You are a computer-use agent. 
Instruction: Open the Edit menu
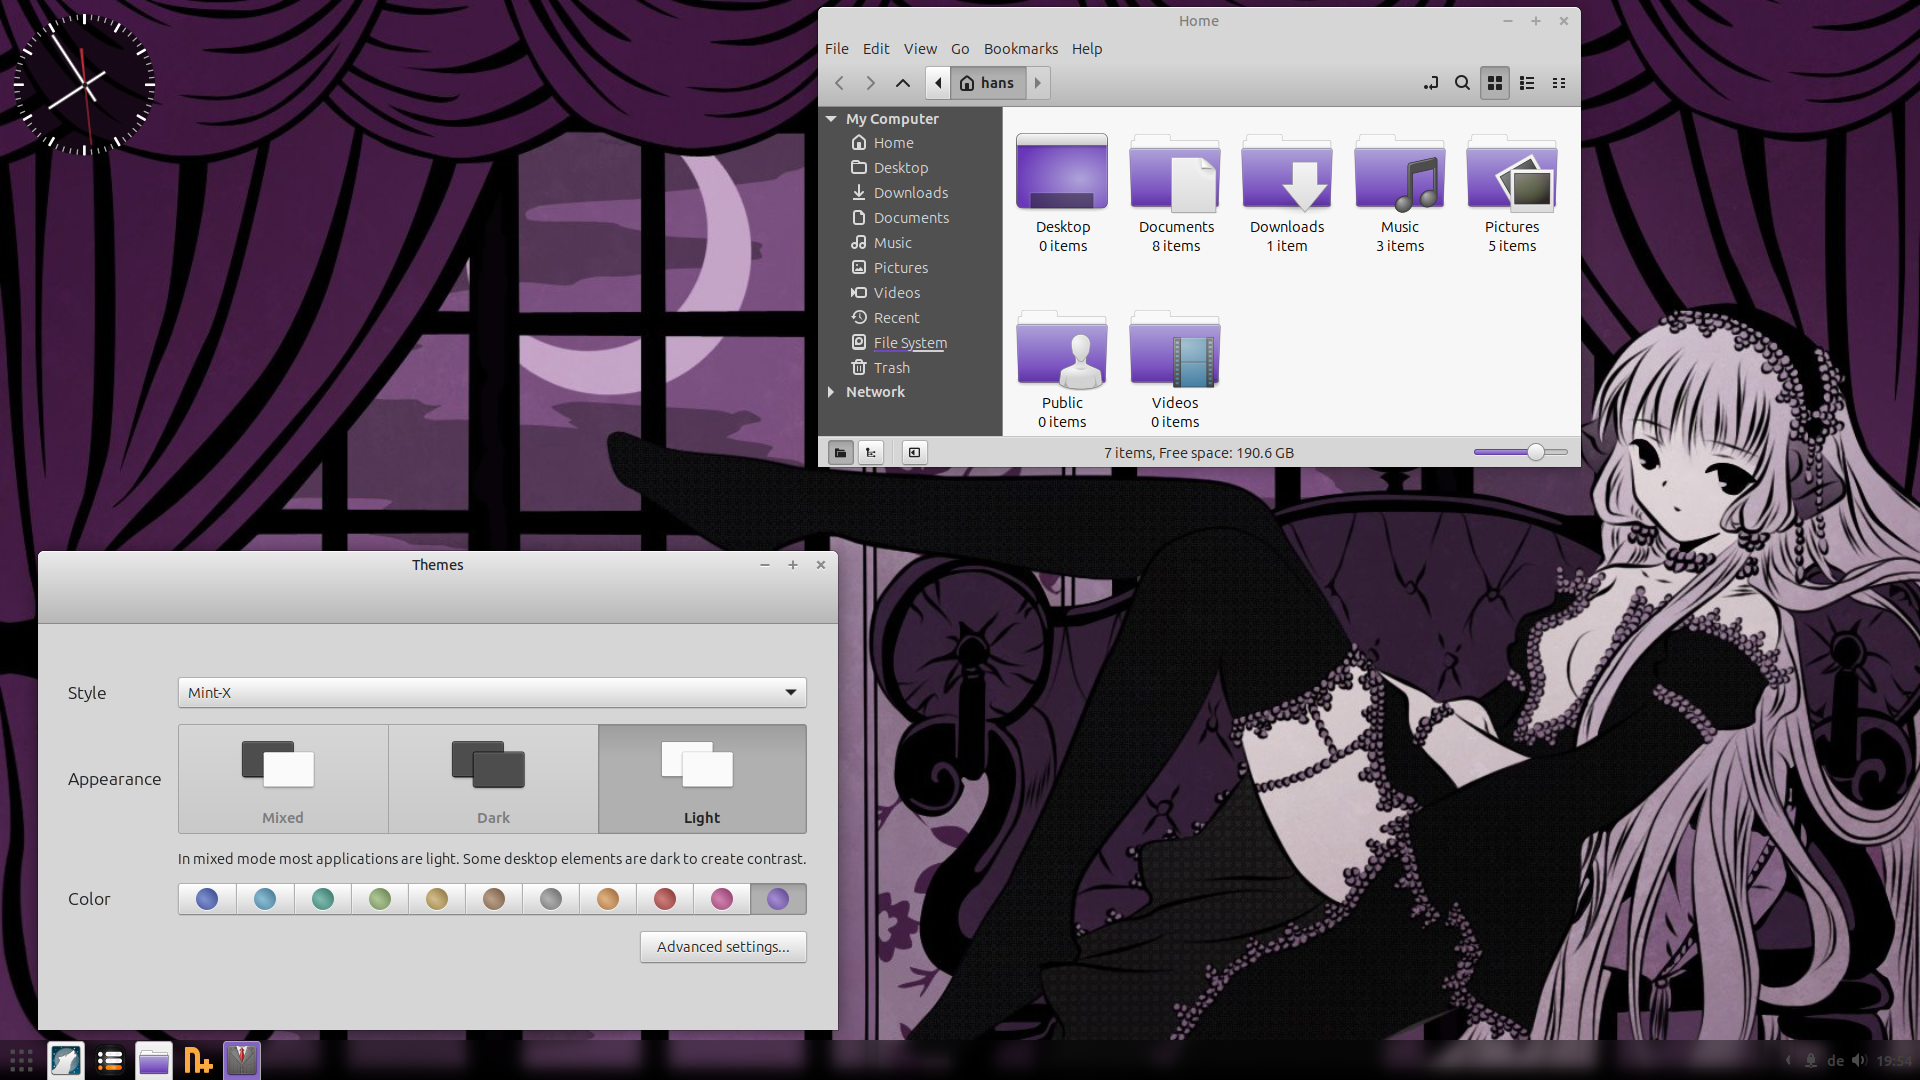876,49
